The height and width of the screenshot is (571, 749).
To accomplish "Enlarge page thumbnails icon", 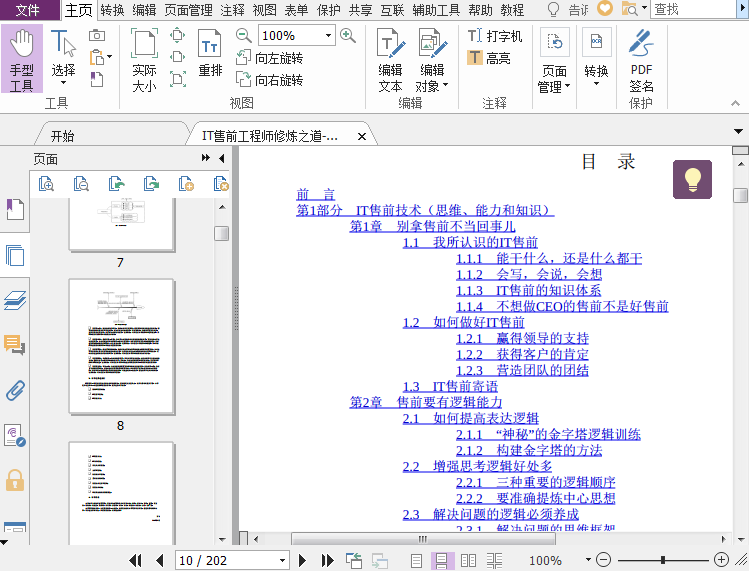I will tap(46, 183).
